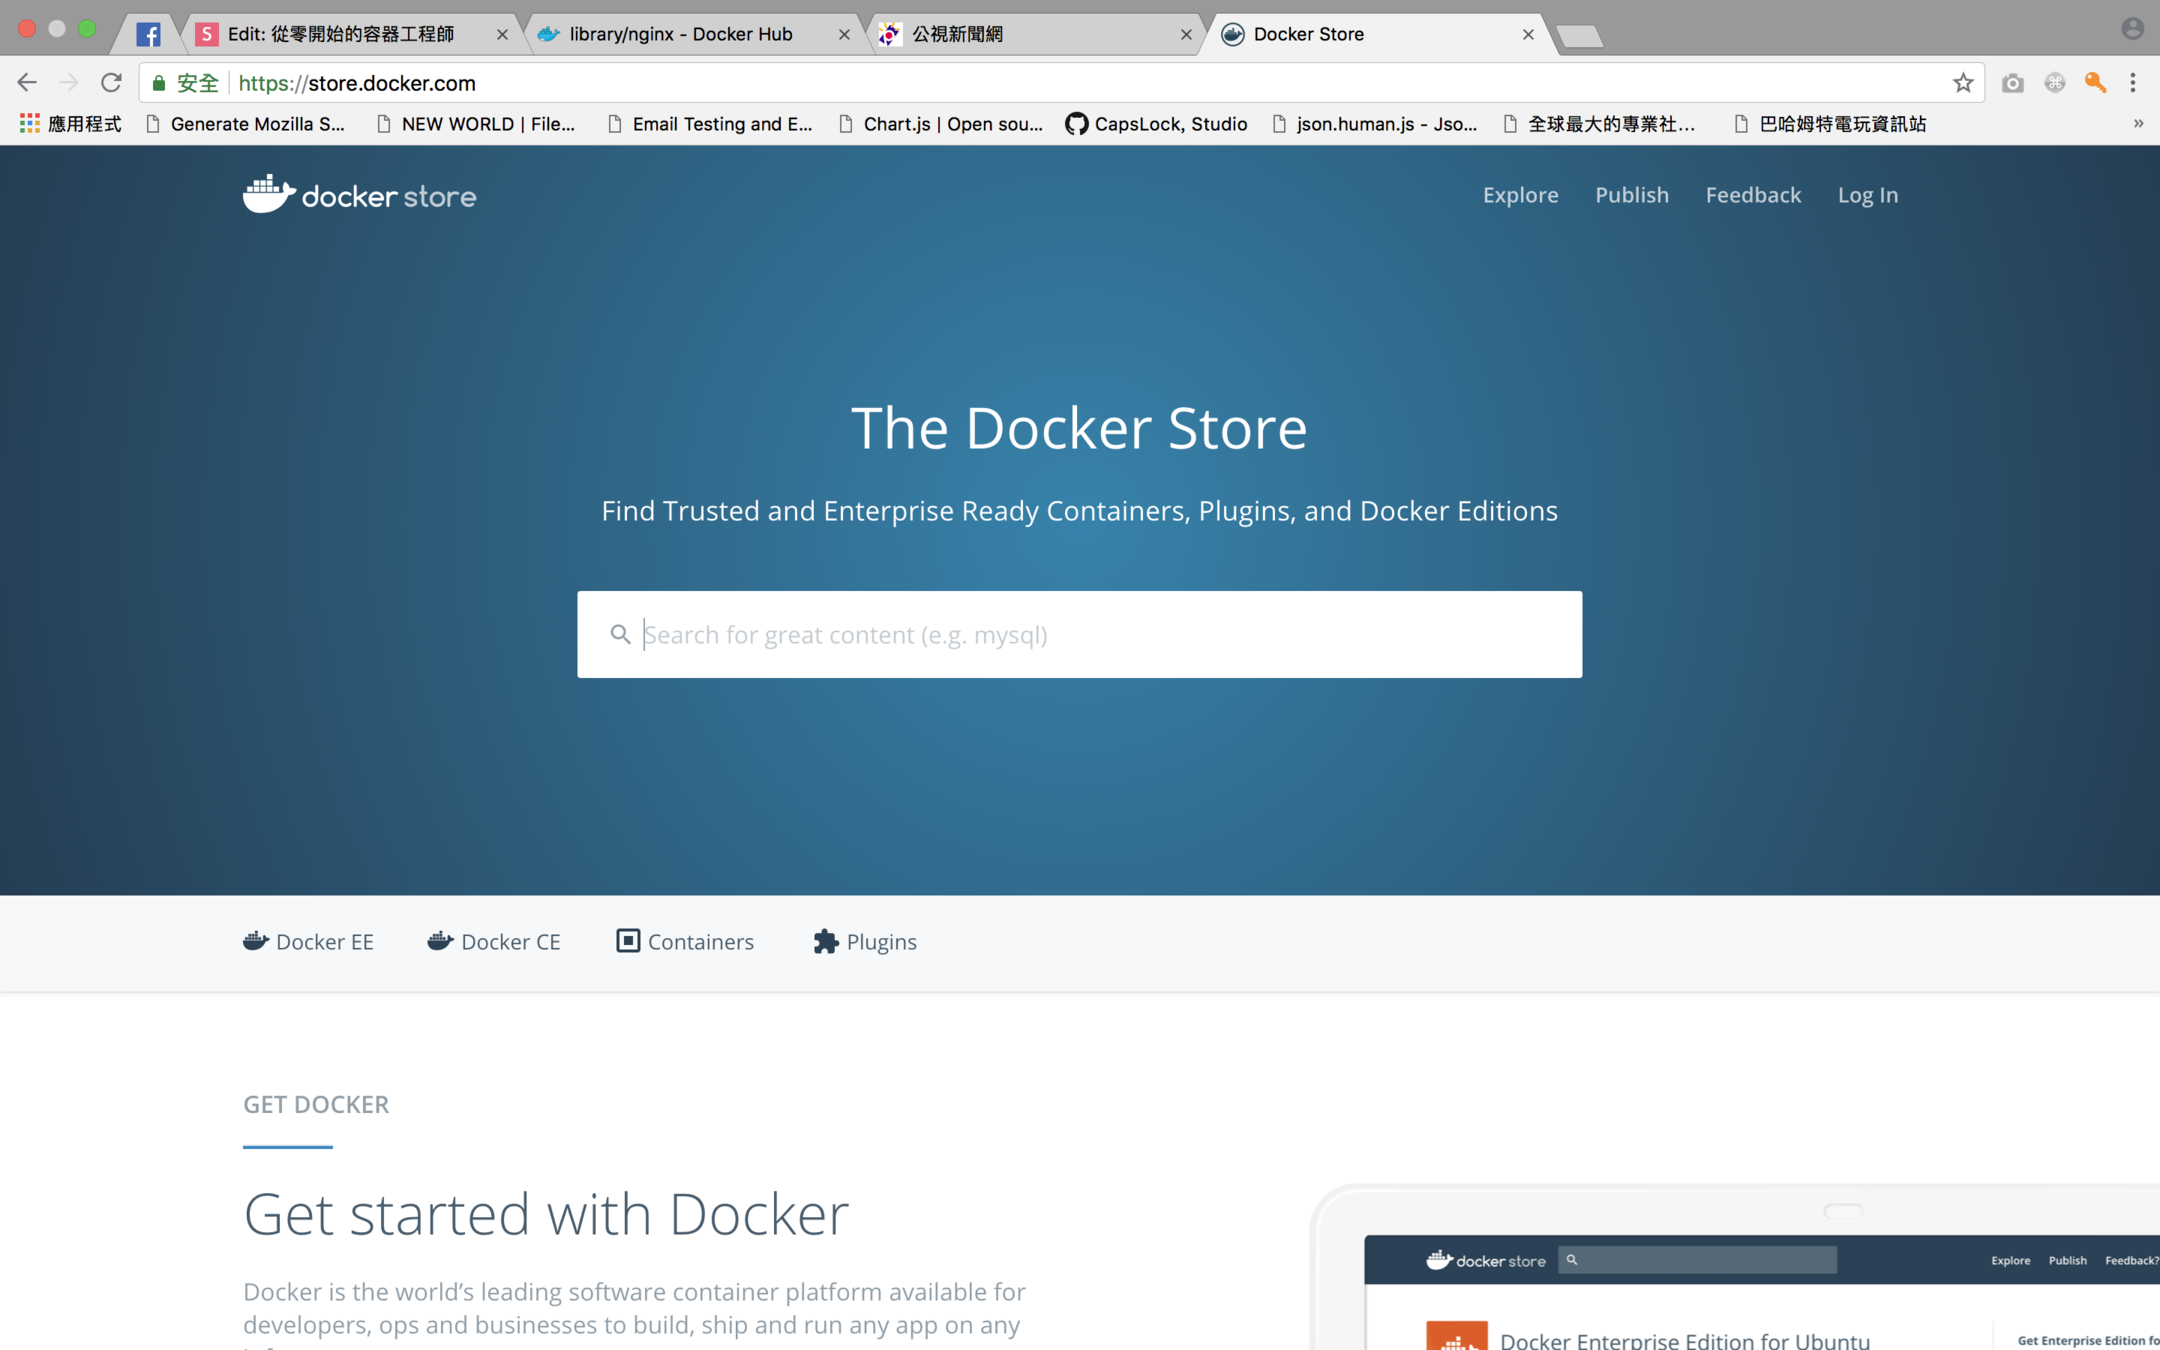The width and height of the screenshot is (2160, 1350).
Task: Select the Docker CE category
Action: pyautogui.click(x=494, y=941)
